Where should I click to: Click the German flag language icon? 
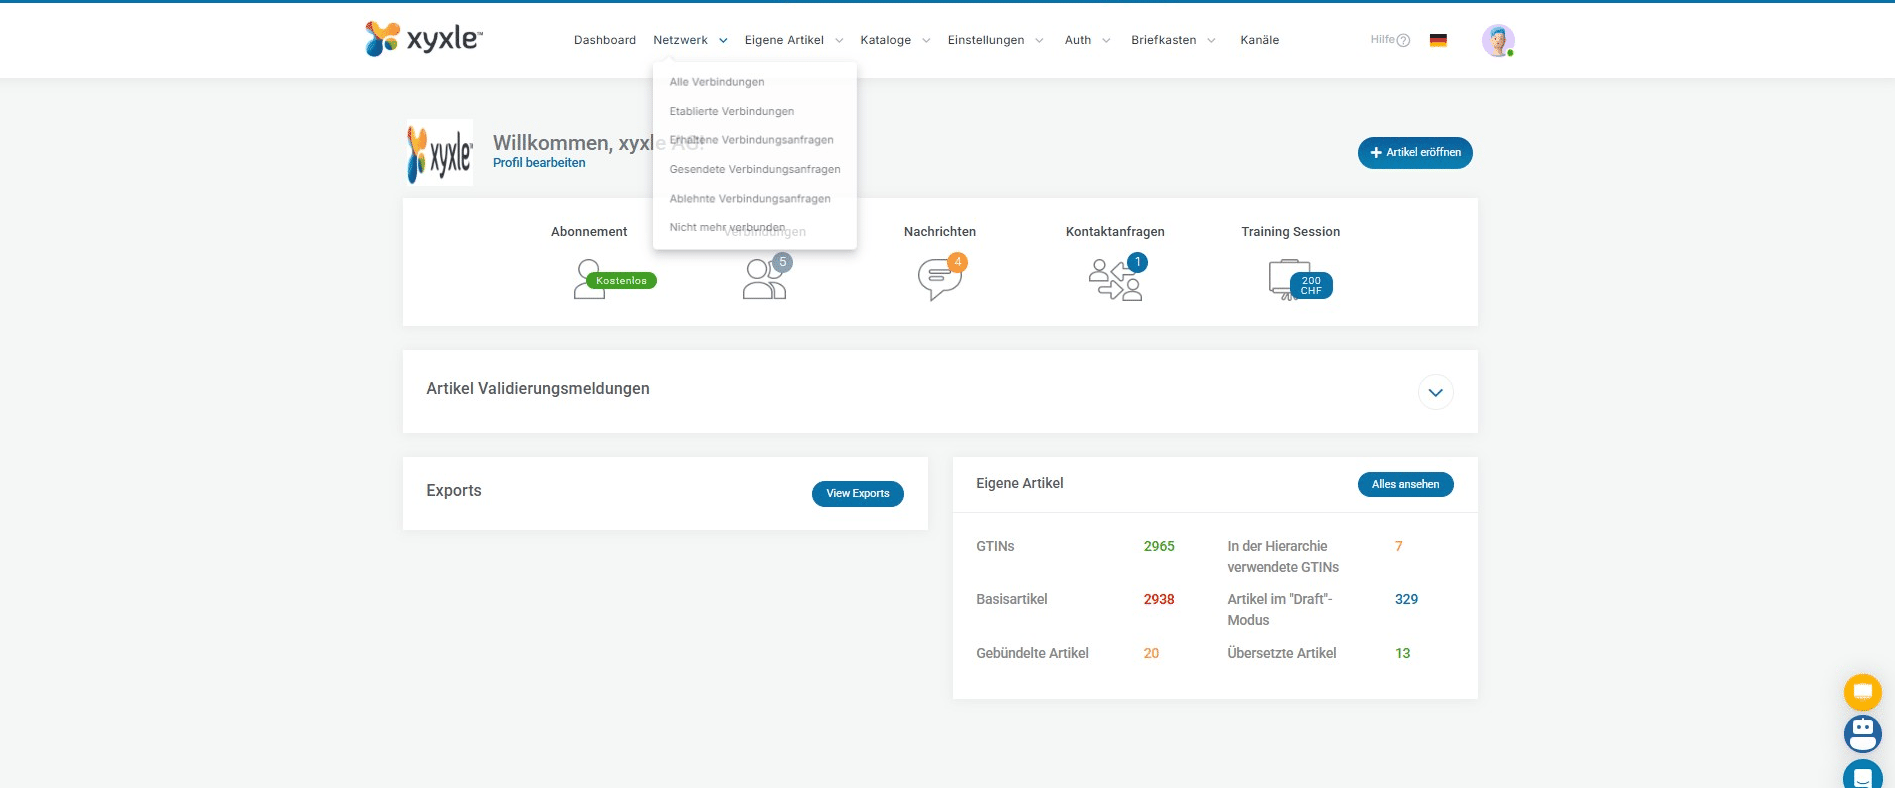1438,40
